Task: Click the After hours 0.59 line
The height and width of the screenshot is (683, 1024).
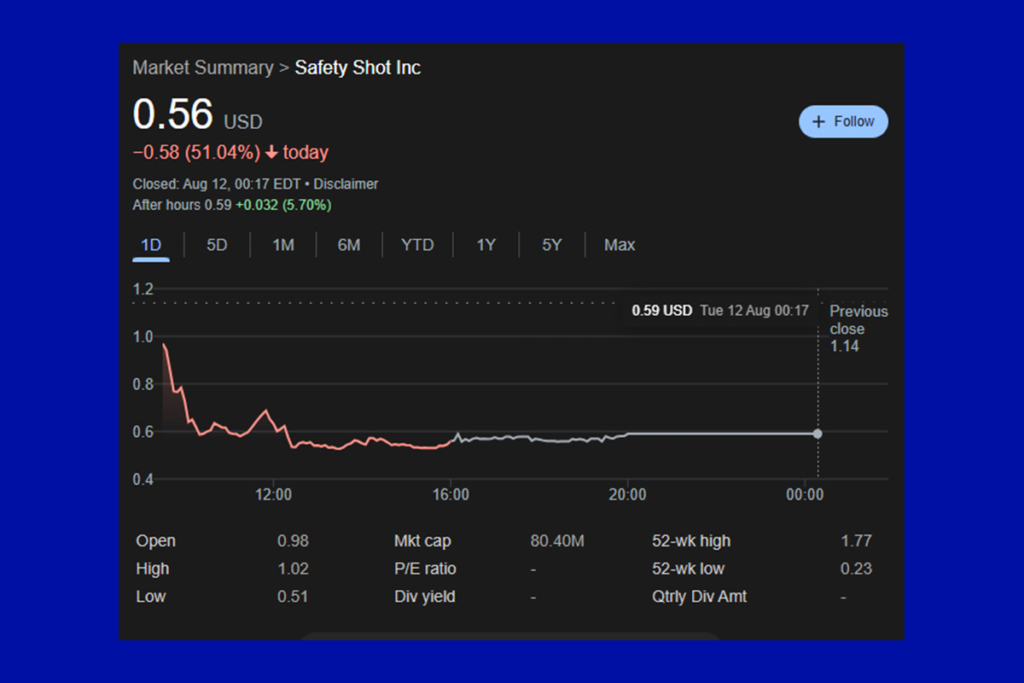Action: pyautogui.click(x=232, y=205)
